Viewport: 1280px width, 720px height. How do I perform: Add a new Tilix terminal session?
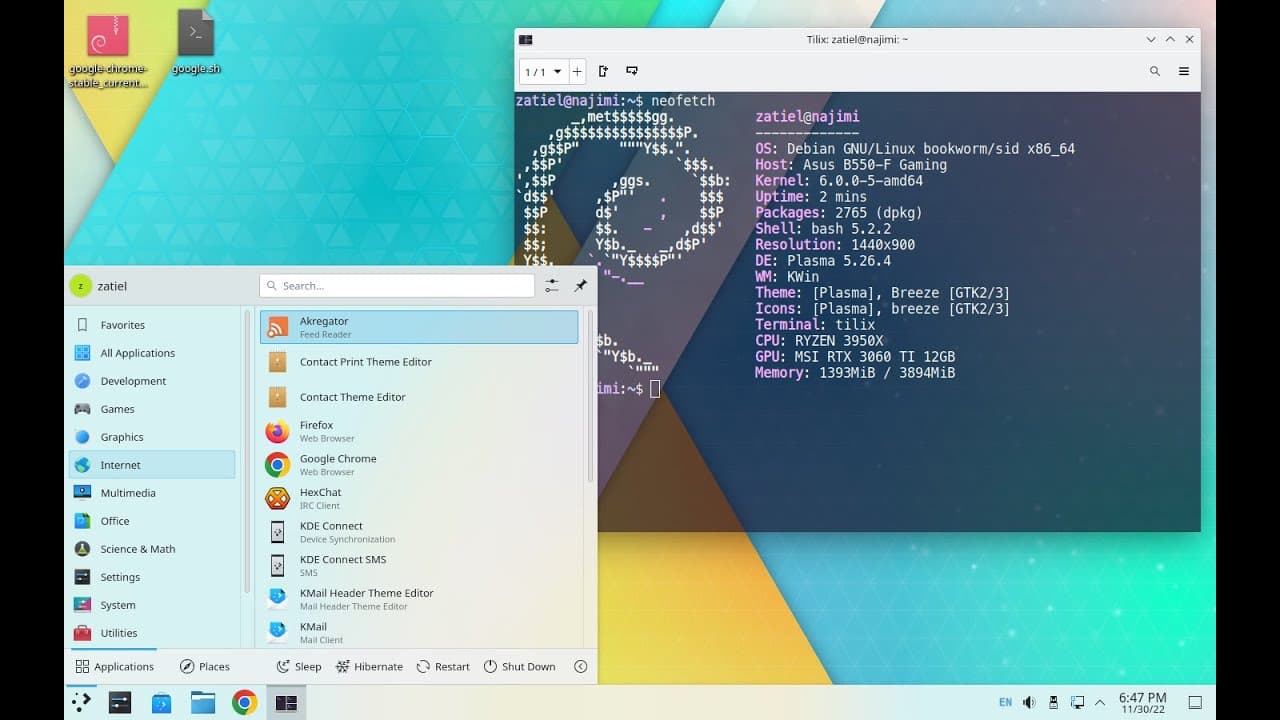pyautogui.click(x=577, y=72)
